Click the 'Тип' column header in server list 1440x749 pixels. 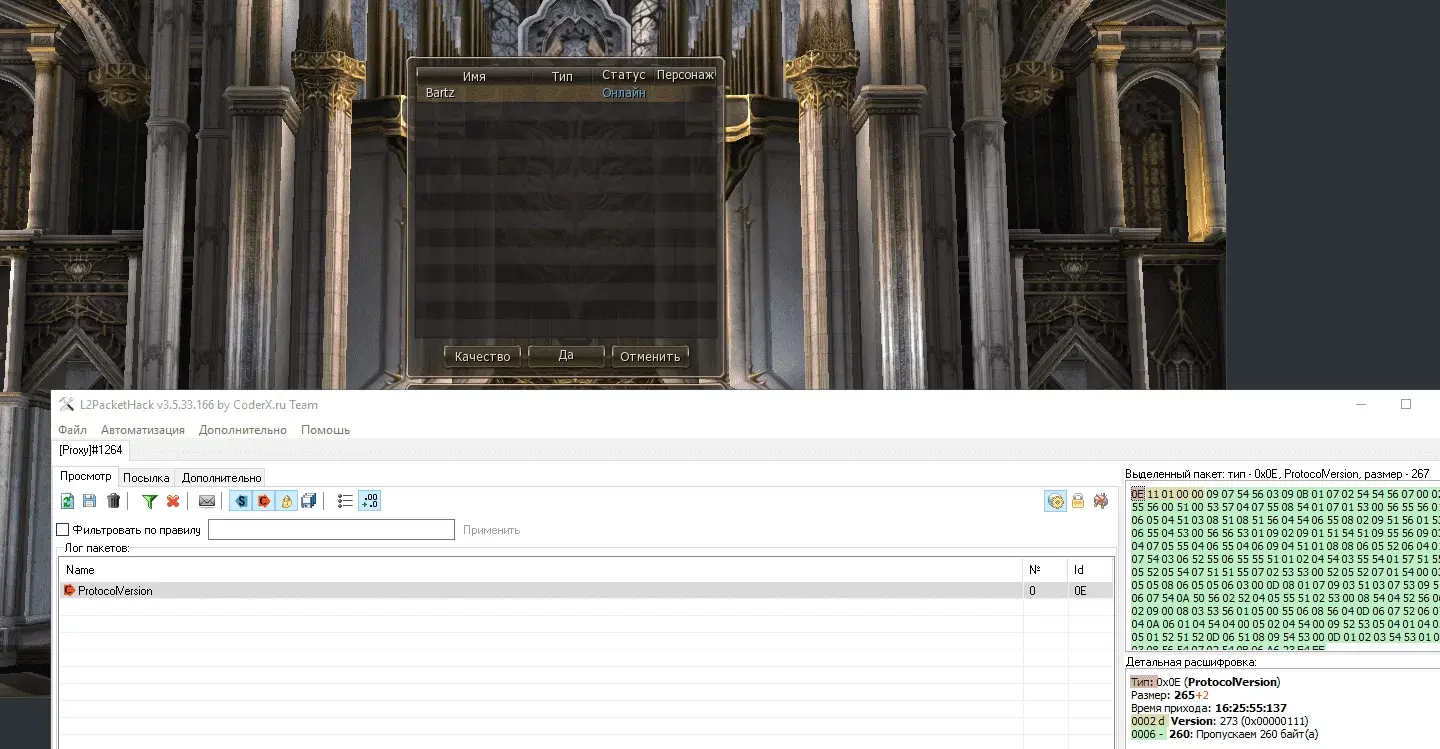(x=562, y=76)
